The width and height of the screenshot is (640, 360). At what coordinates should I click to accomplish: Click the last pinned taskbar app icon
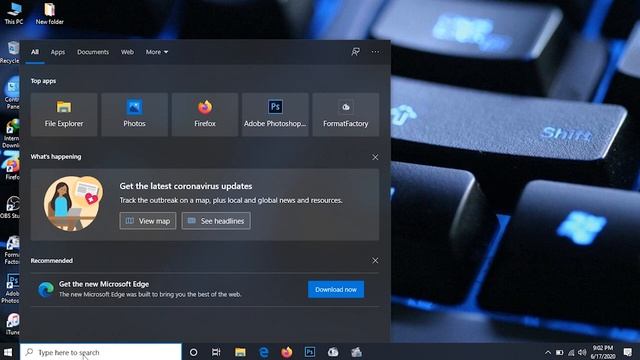[x=356, y=352]
